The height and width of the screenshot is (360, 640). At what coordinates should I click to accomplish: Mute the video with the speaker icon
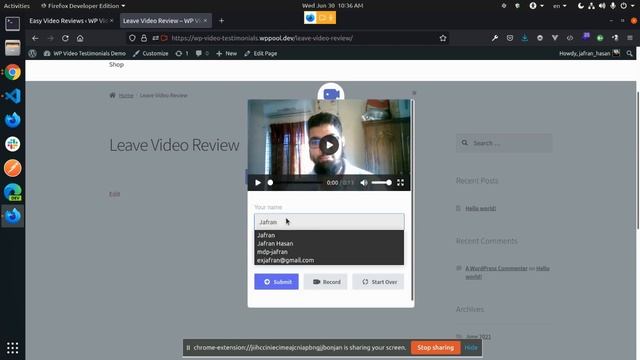pyautogui.click(x=364, y=182)
